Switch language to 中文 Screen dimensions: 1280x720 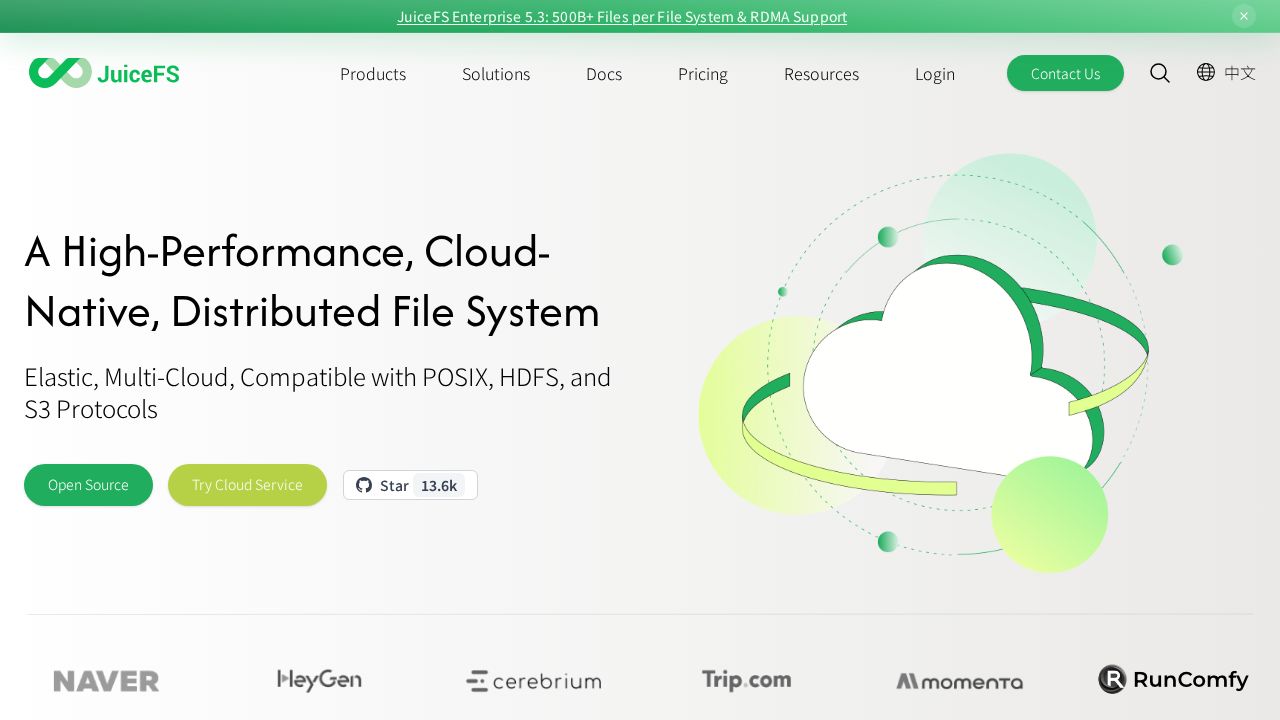pyautogui.click(x=1240, y=73)
